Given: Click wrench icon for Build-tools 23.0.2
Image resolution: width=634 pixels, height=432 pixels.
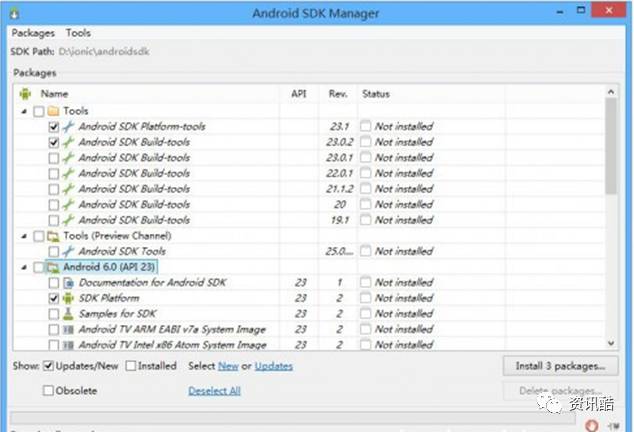Looking at the screenshot, I should coord(68,142).
